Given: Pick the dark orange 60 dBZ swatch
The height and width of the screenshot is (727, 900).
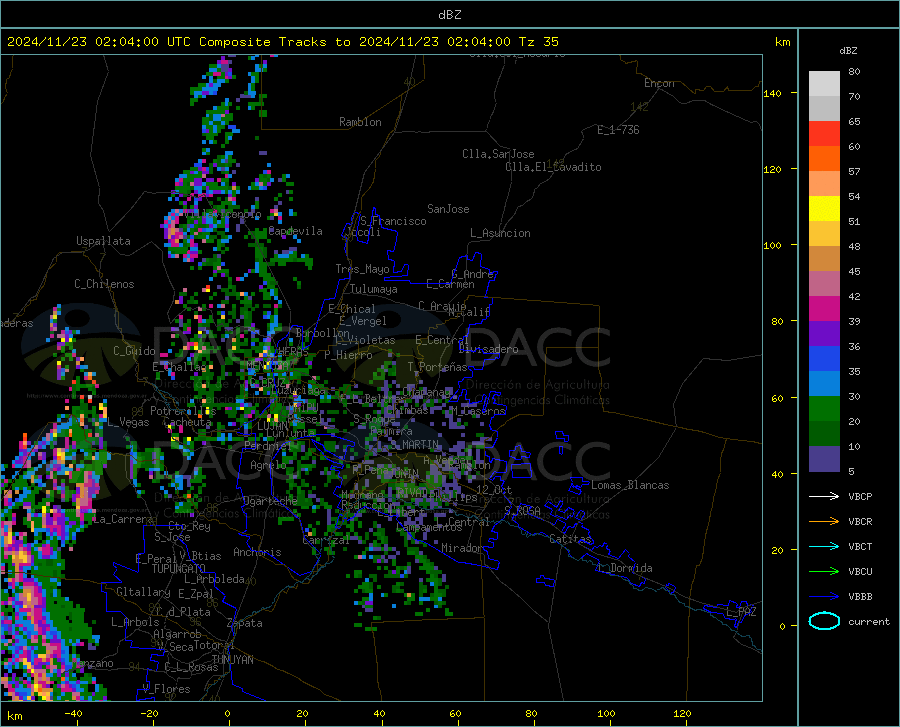Looking at the screenshot, I should pyautogui.click(x=824, y=159).
